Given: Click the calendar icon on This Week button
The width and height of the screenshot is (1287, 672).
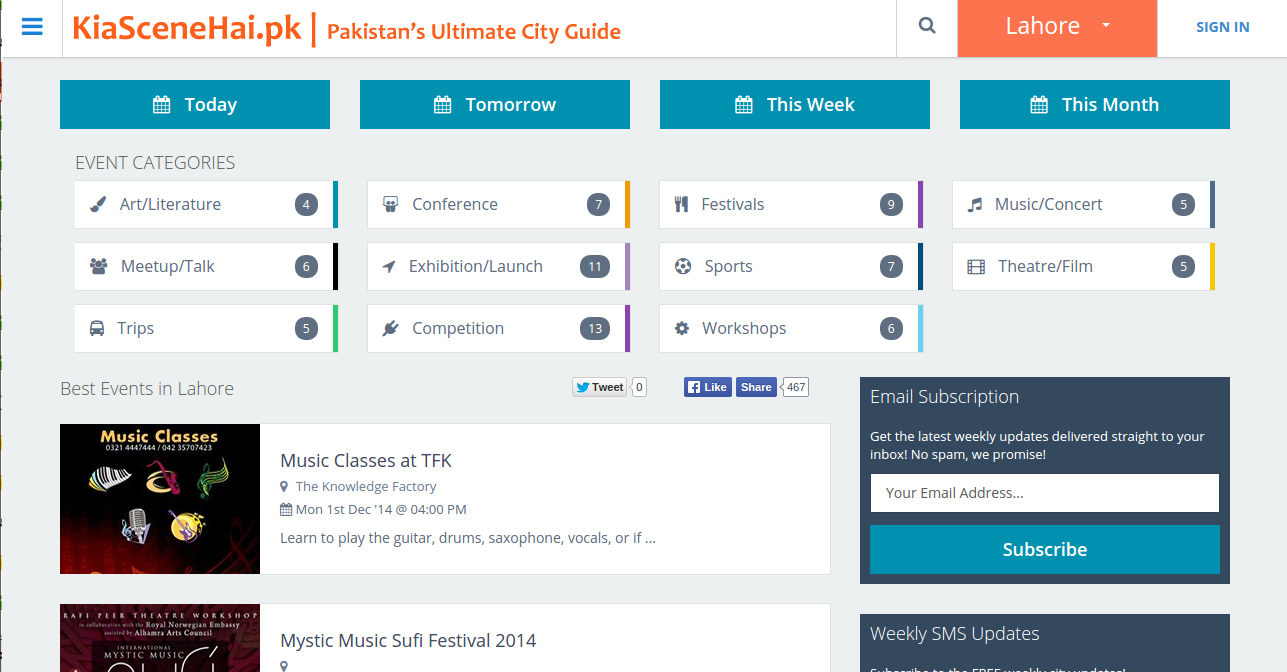Looking at the screenshot, I should (x=743, y=105).
